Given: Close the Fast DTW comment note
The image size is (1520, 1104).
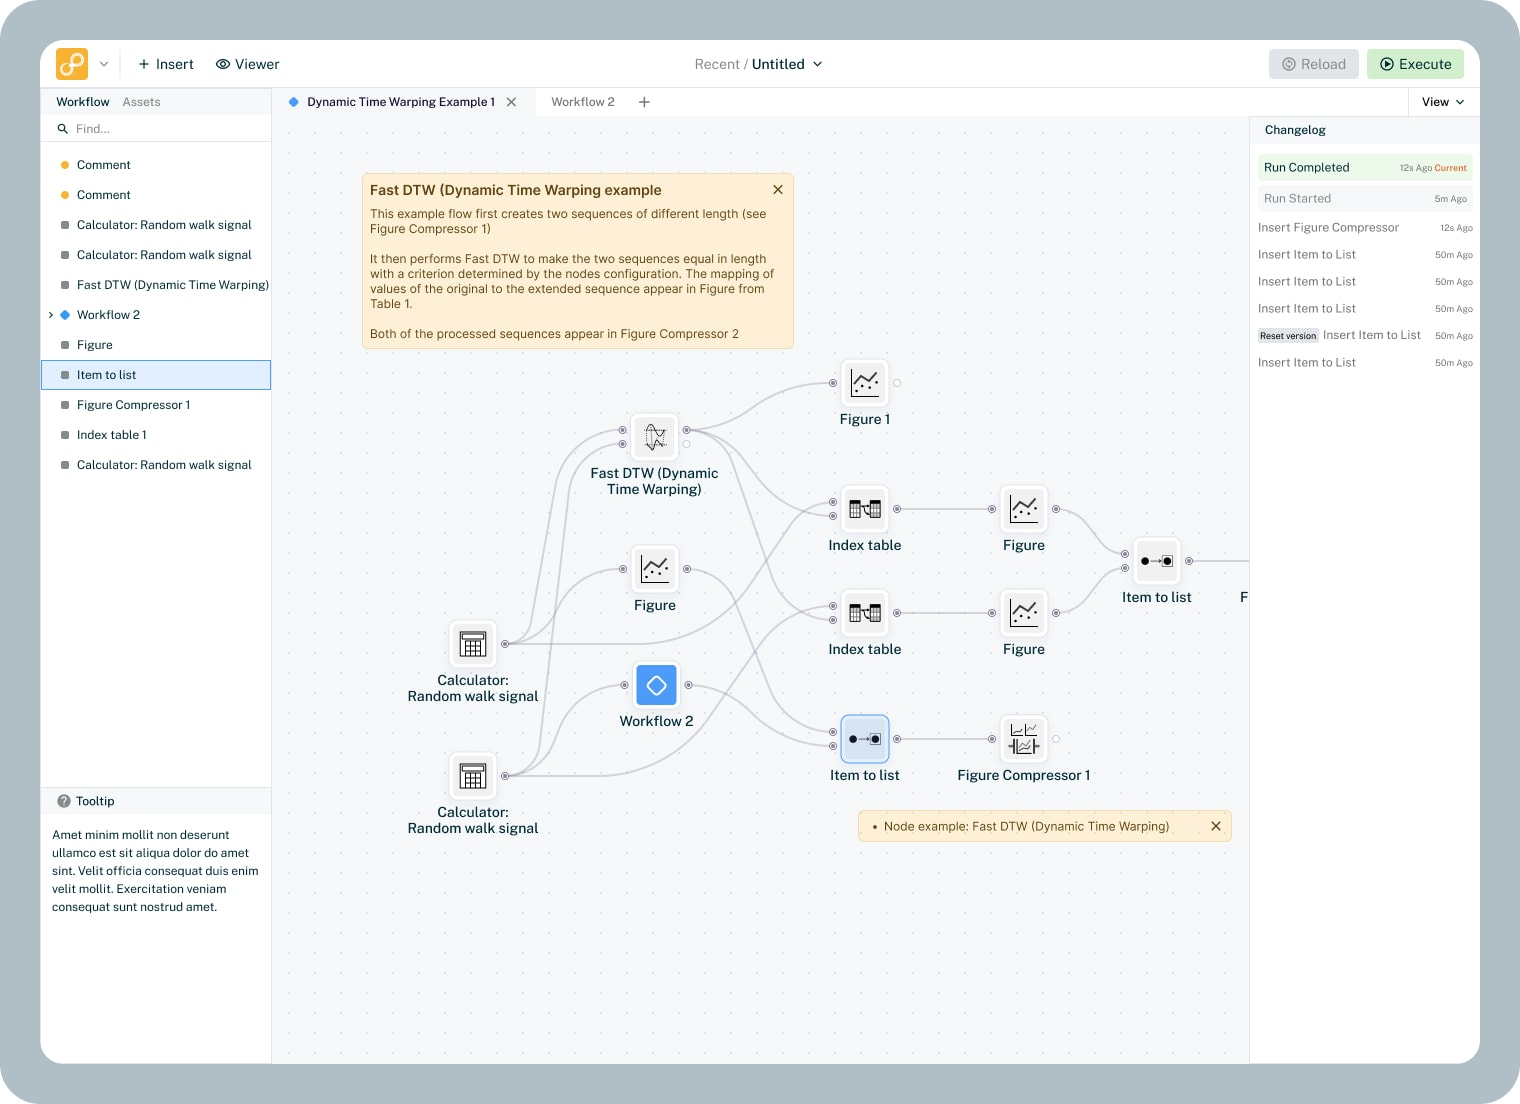Looking at the screenshot, I should click(x=778, y=190).
